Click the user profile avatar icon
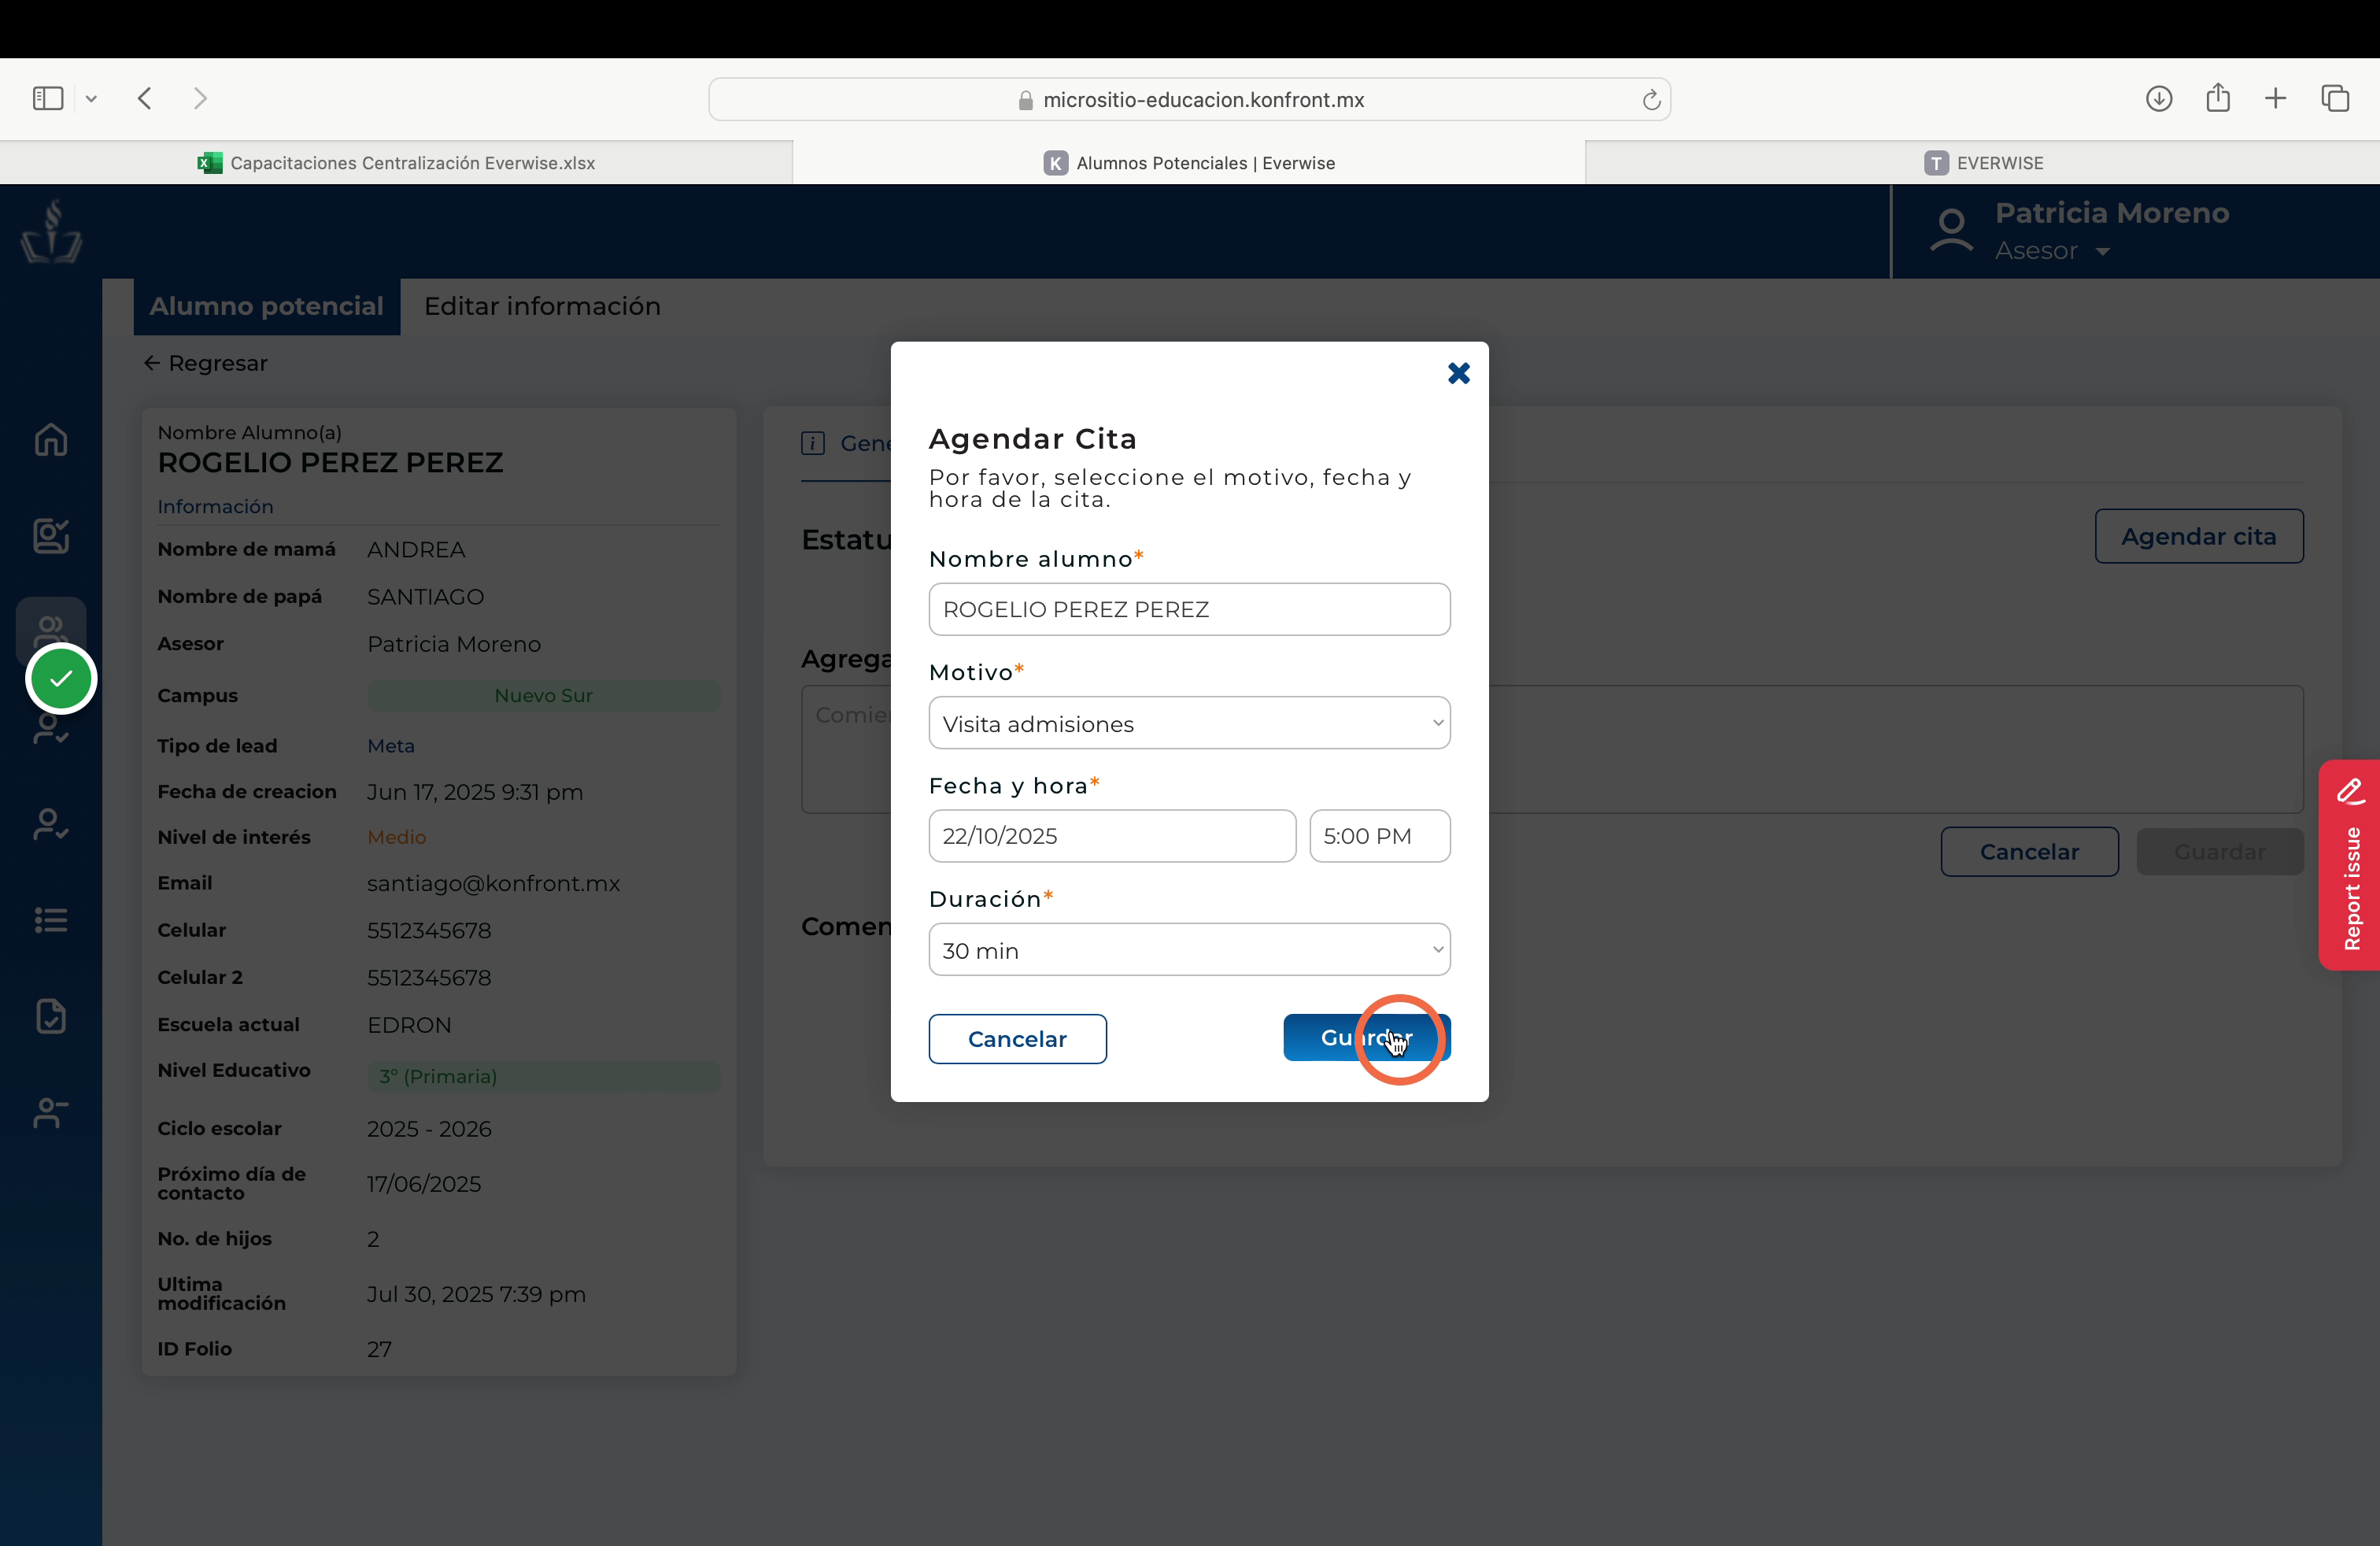 [1951, 231]
